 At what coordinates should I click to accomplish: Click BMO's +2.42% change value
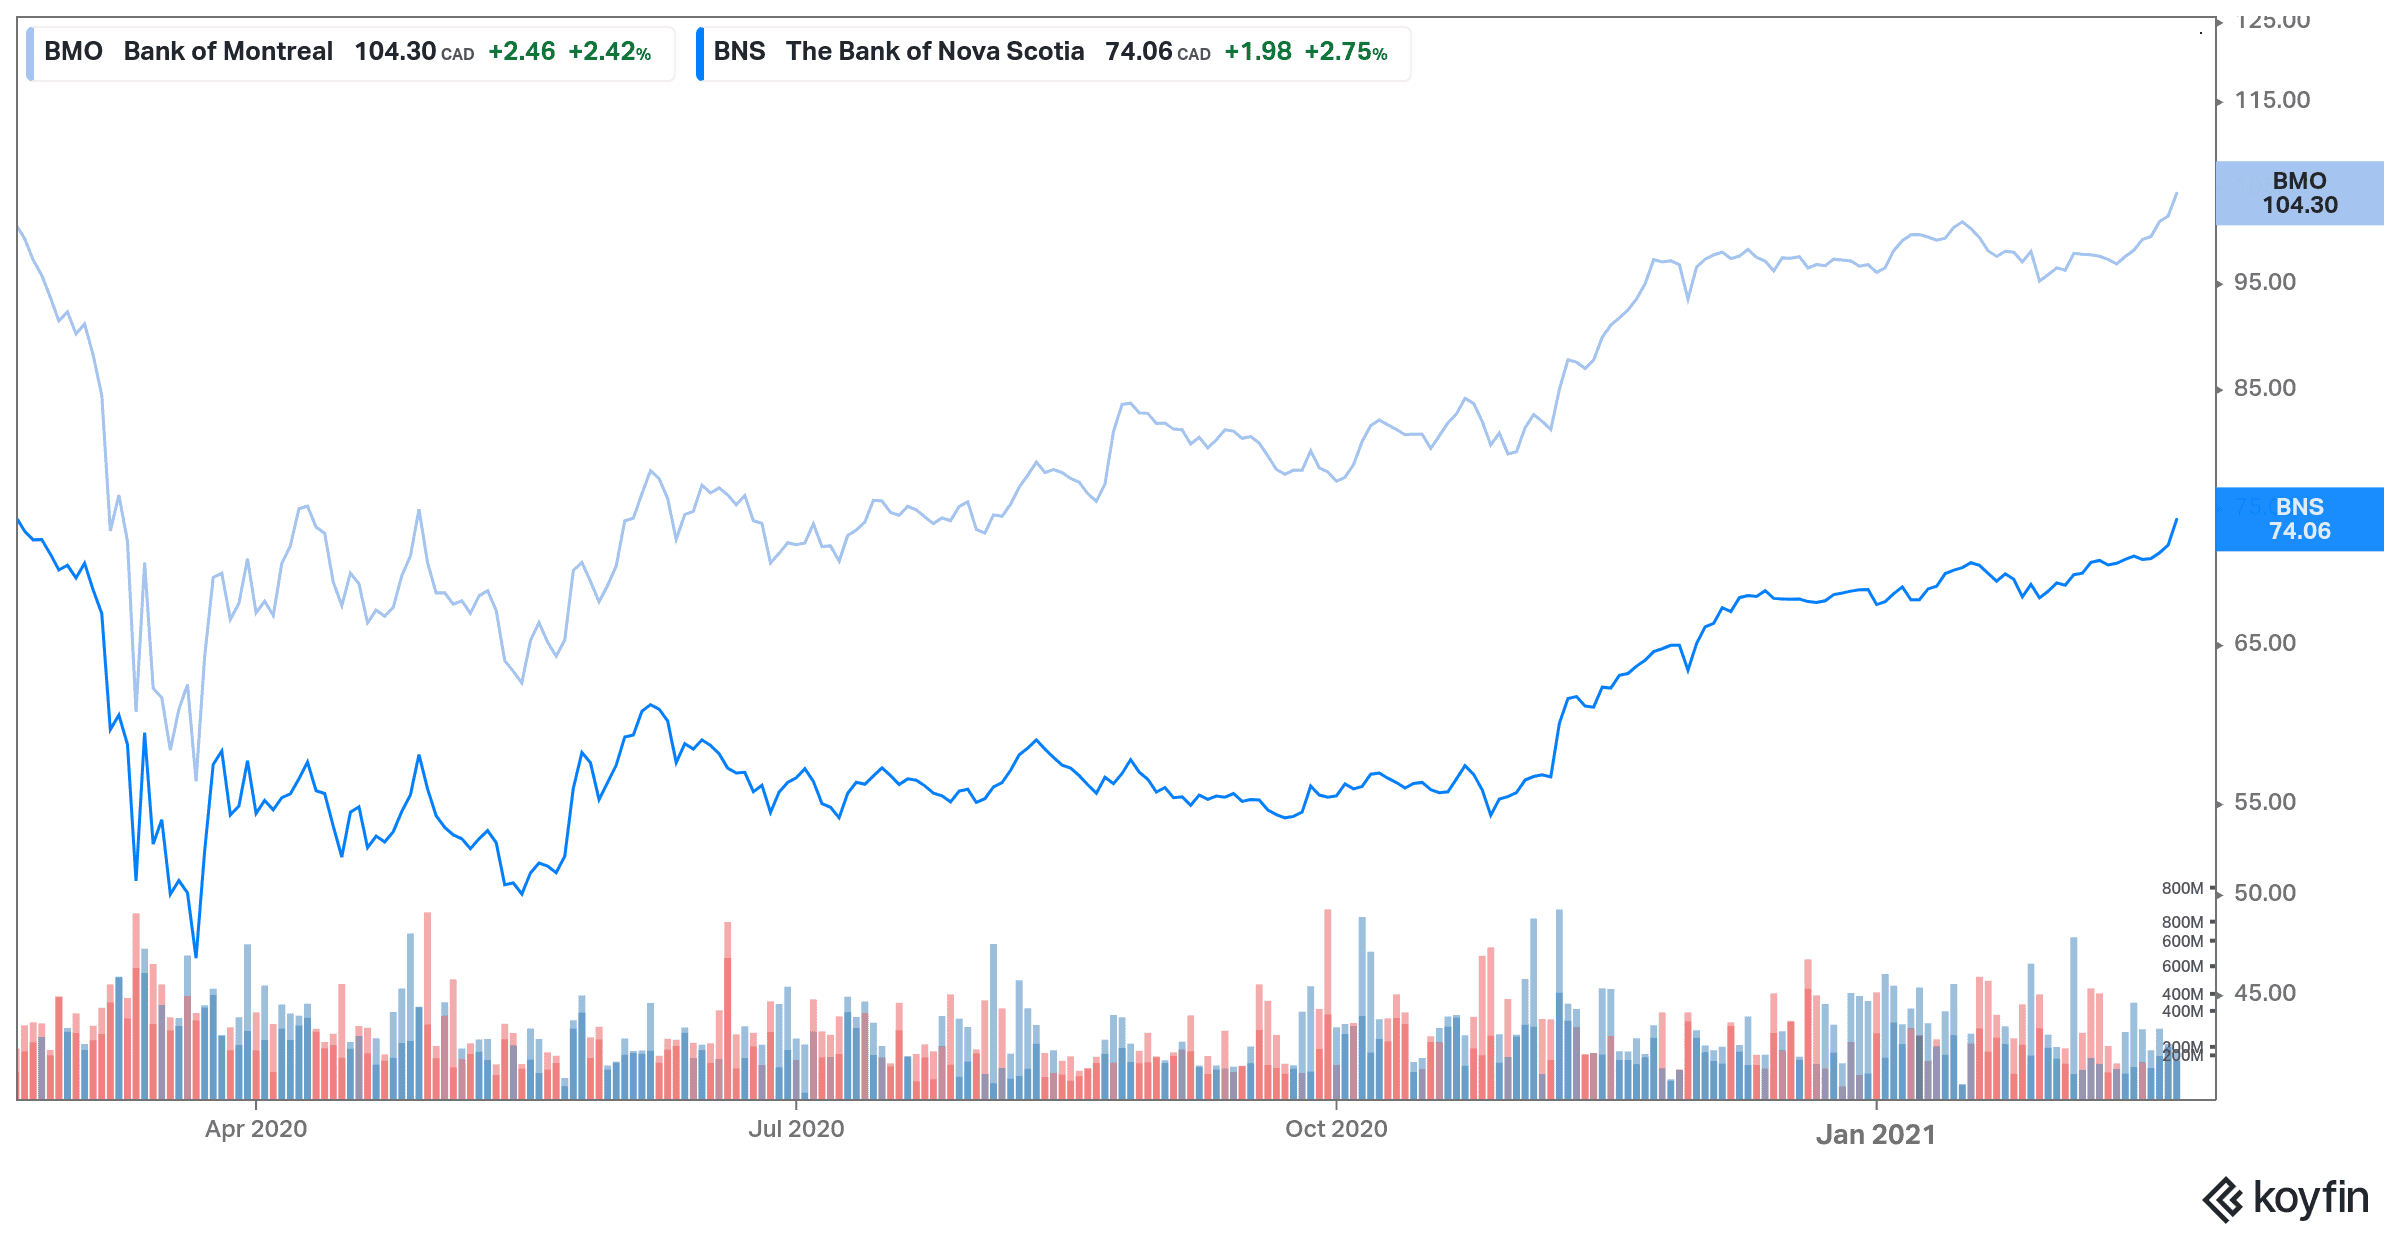tap(609, 52)
